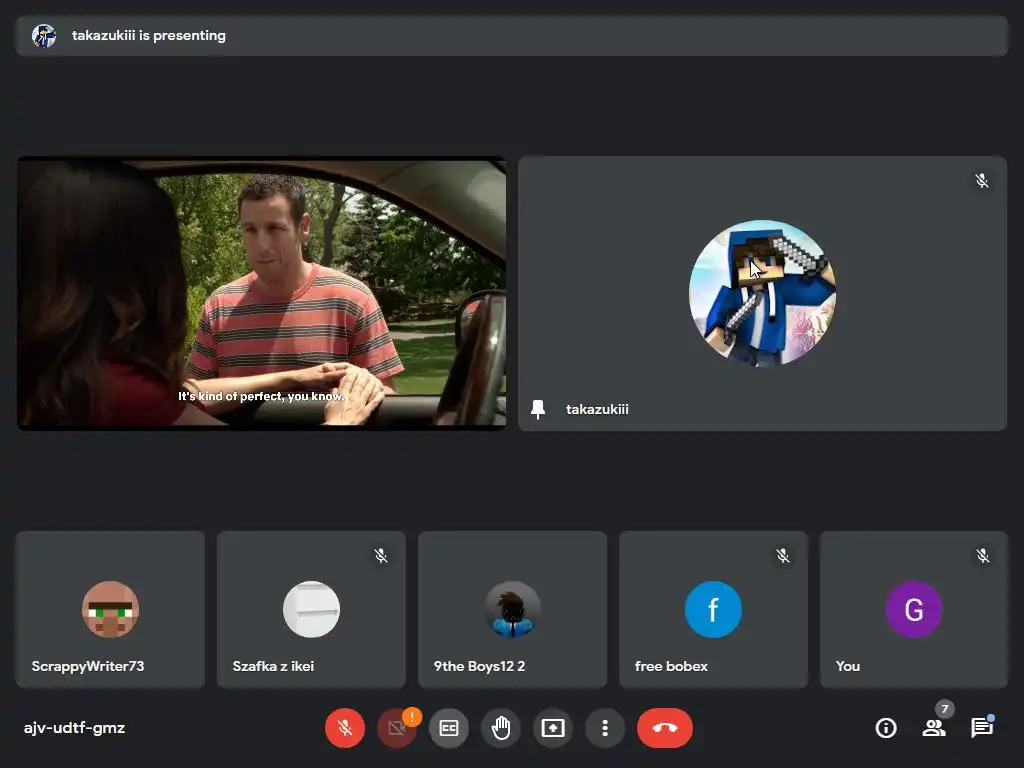Click the '9the Boys12 2' name label

(x=479, y=666)
